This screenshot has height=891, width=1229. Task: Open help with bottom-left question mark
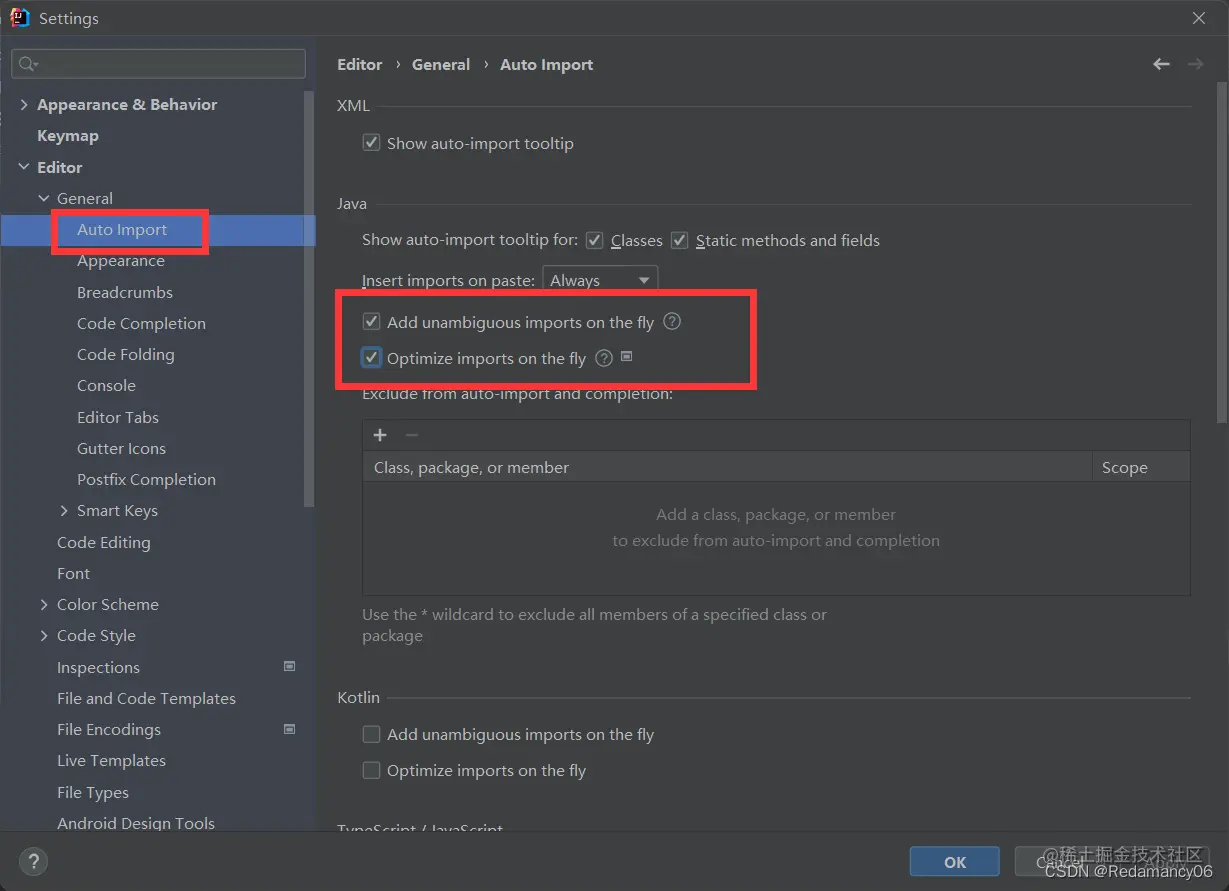click(x=33, y=861)
